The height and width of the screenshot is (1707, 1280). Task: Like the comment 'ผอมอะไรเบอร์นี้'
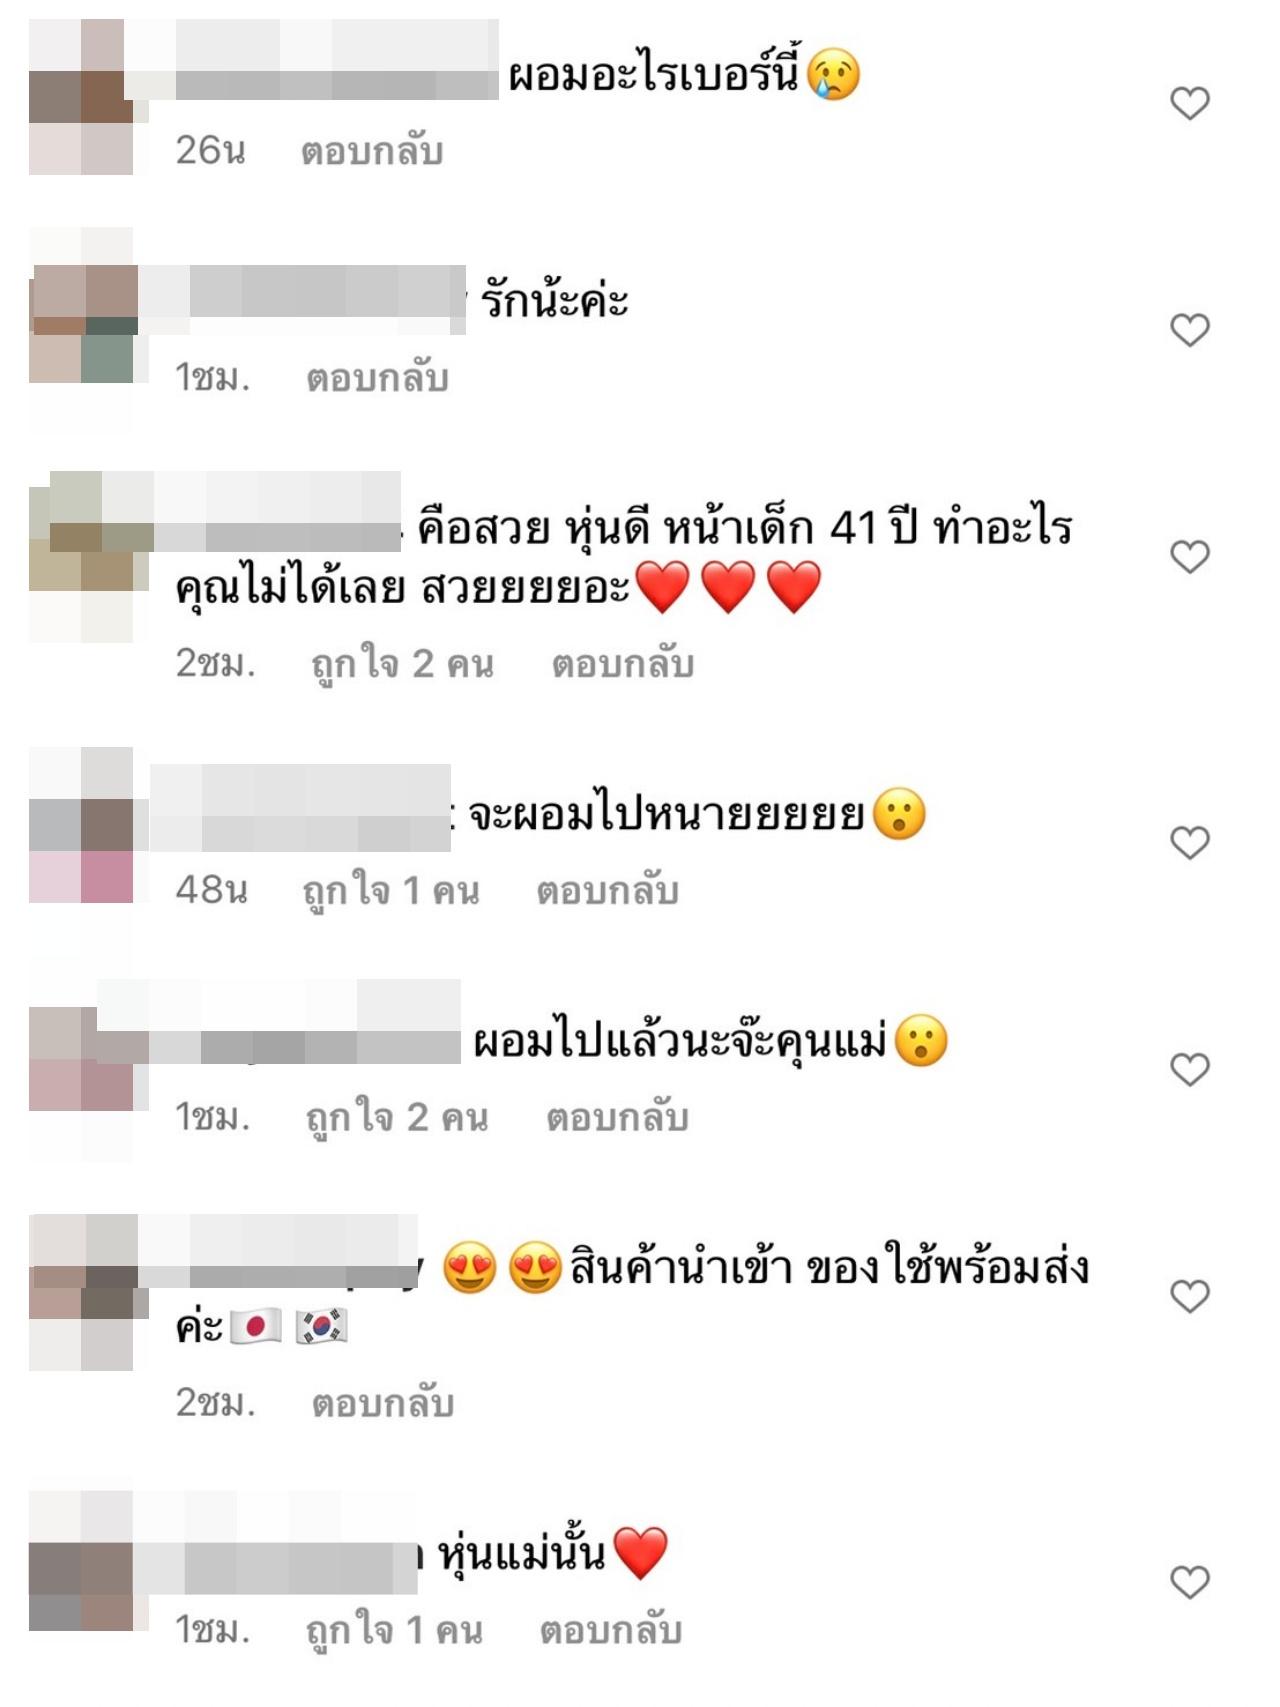point(1190,103)
